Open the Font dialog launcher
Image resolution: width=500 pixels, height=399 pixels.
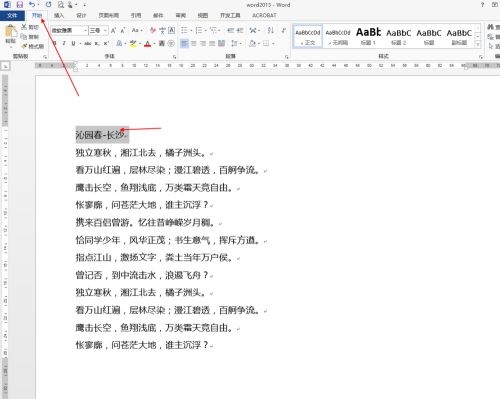click(174, 57)
